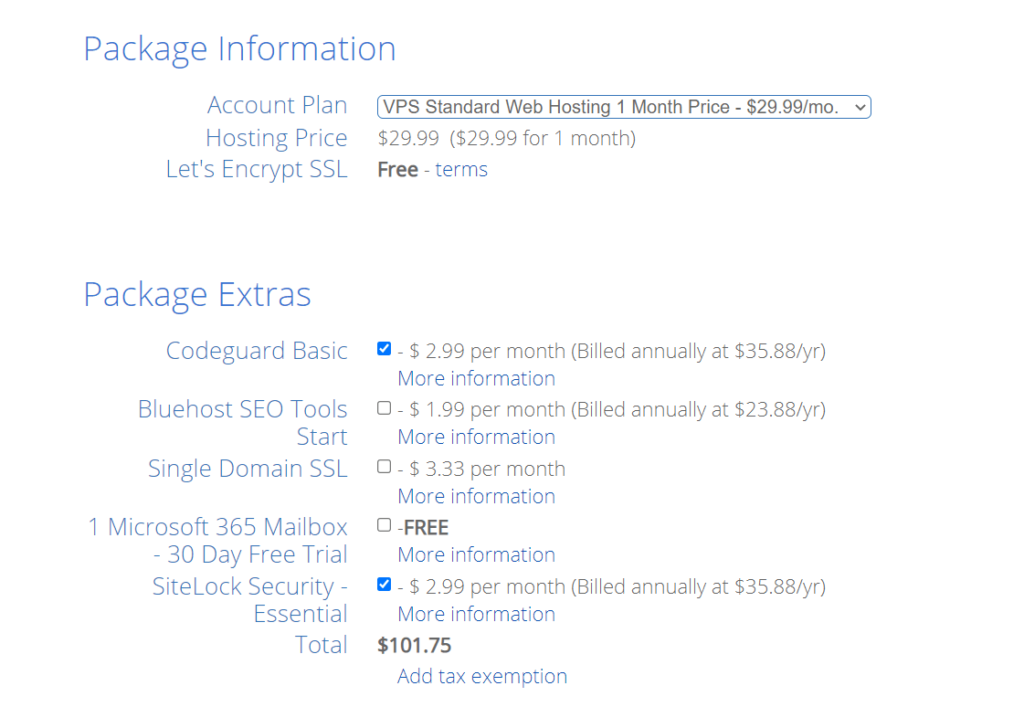1024x728 pixels.
Task: Click More information under Microsoft 365 Mailbox
Action: tap(476, 555)
